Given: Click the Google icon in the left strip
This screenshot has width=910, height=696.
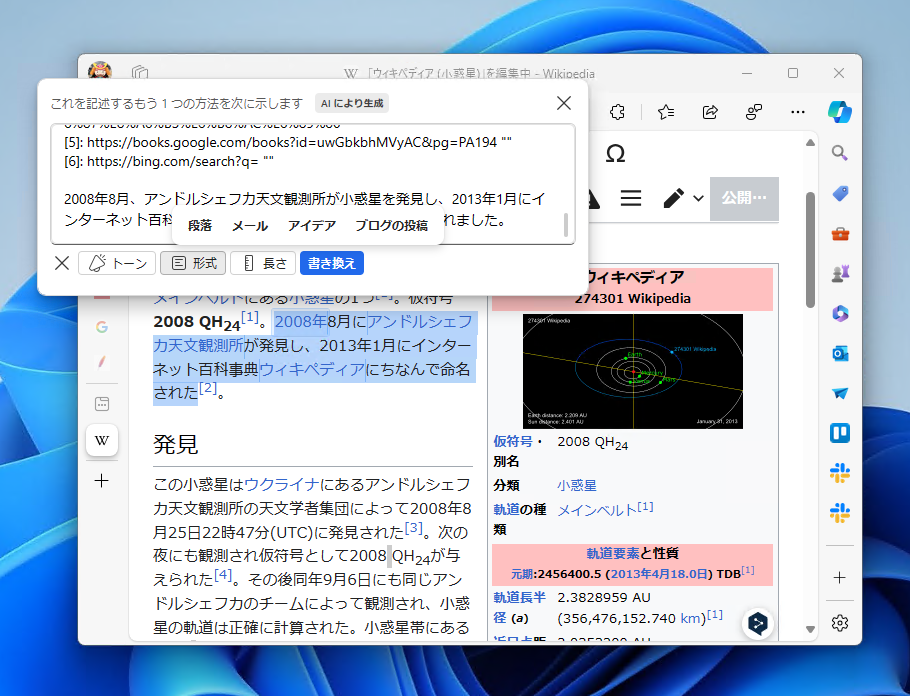Looking at the screenshot, I should tap(101, 327).
